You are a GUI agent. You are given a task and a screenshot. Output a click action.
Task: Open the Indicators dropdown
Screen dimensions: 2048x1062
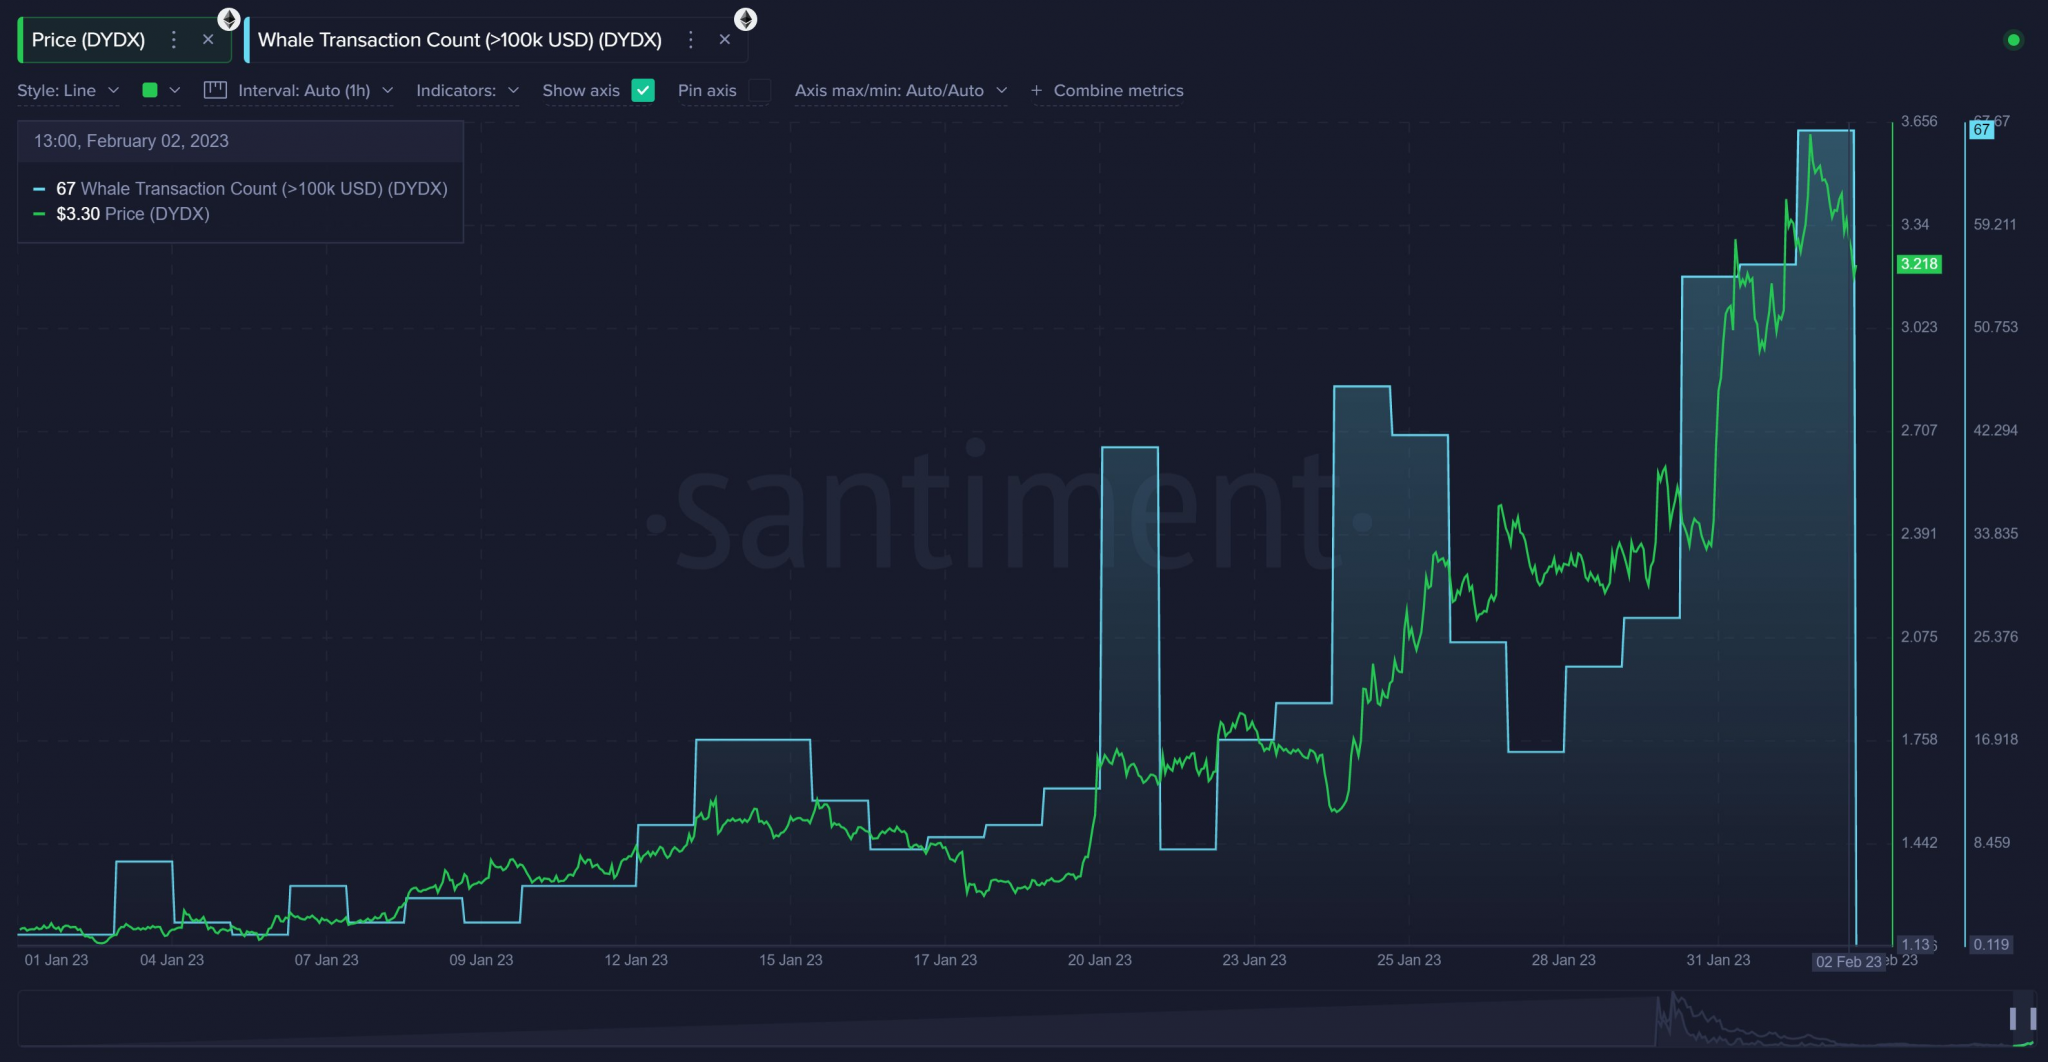[468, 91]
